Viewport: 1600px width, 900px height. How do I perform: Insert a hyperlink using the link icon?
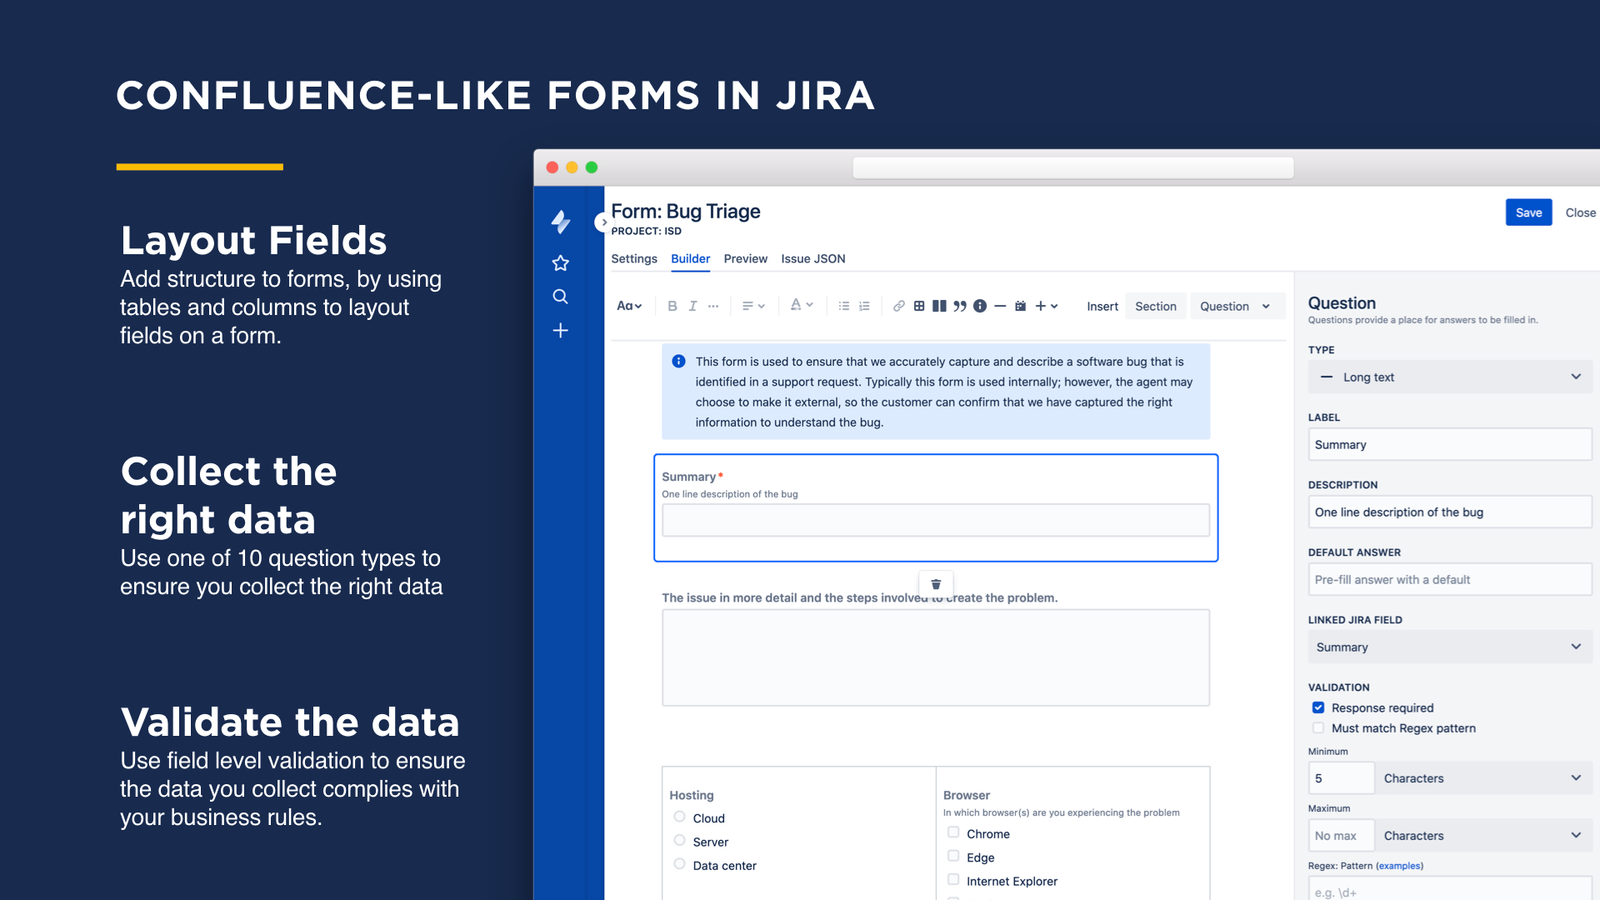[x=899, y=306]
